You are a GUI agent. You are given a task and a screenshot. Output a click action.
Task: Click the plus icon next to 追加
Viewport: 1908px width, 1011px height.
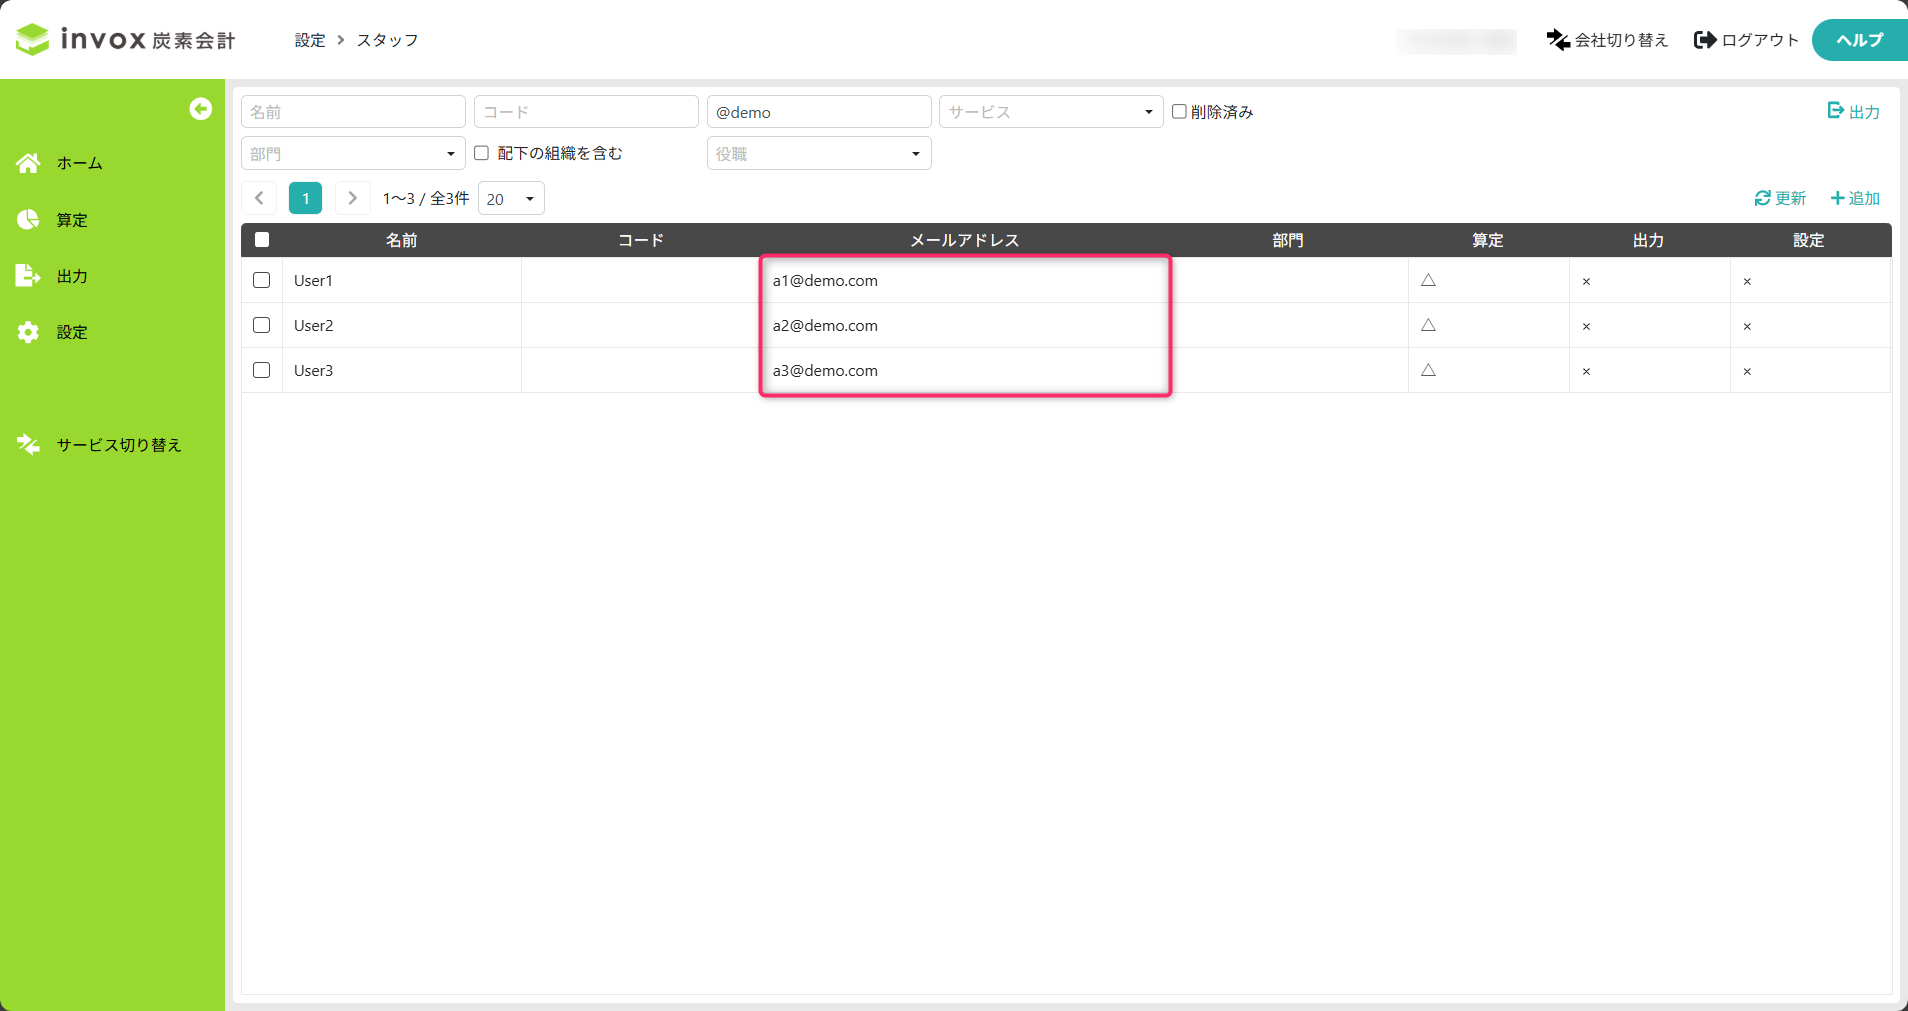point(1838,199)
